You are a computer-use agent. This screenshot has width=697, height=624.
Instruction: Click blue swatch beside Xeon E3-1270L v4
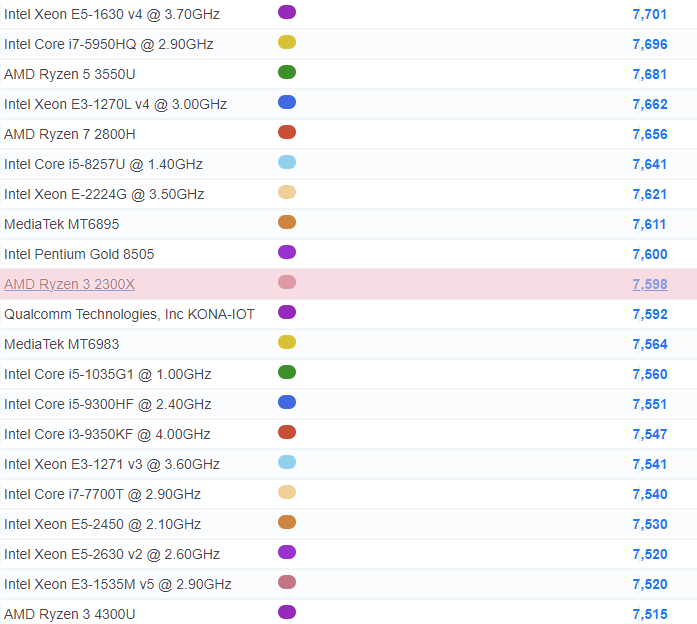click(287, 102)
